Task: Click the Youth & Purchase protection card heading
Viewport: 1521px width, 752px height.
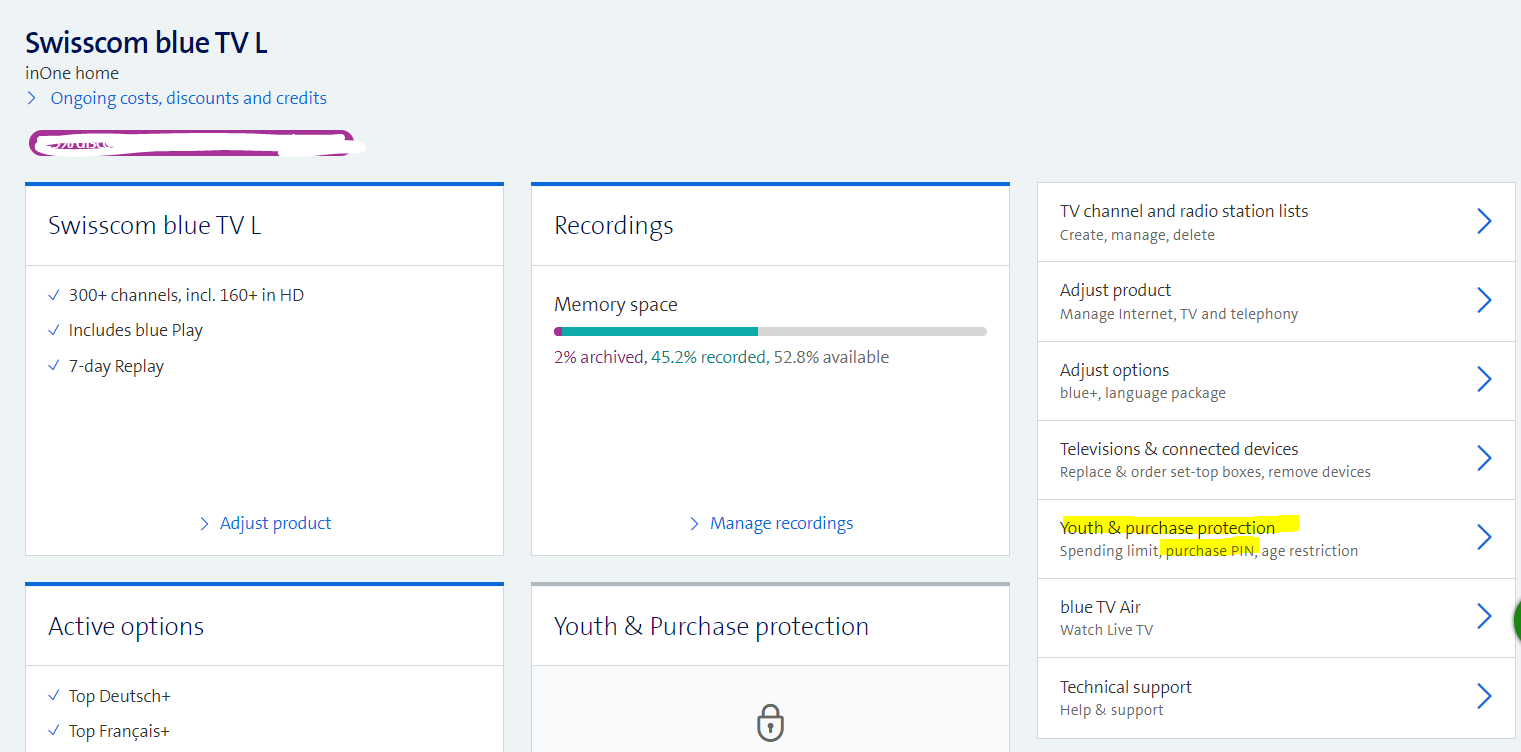Action: [711, 626]
